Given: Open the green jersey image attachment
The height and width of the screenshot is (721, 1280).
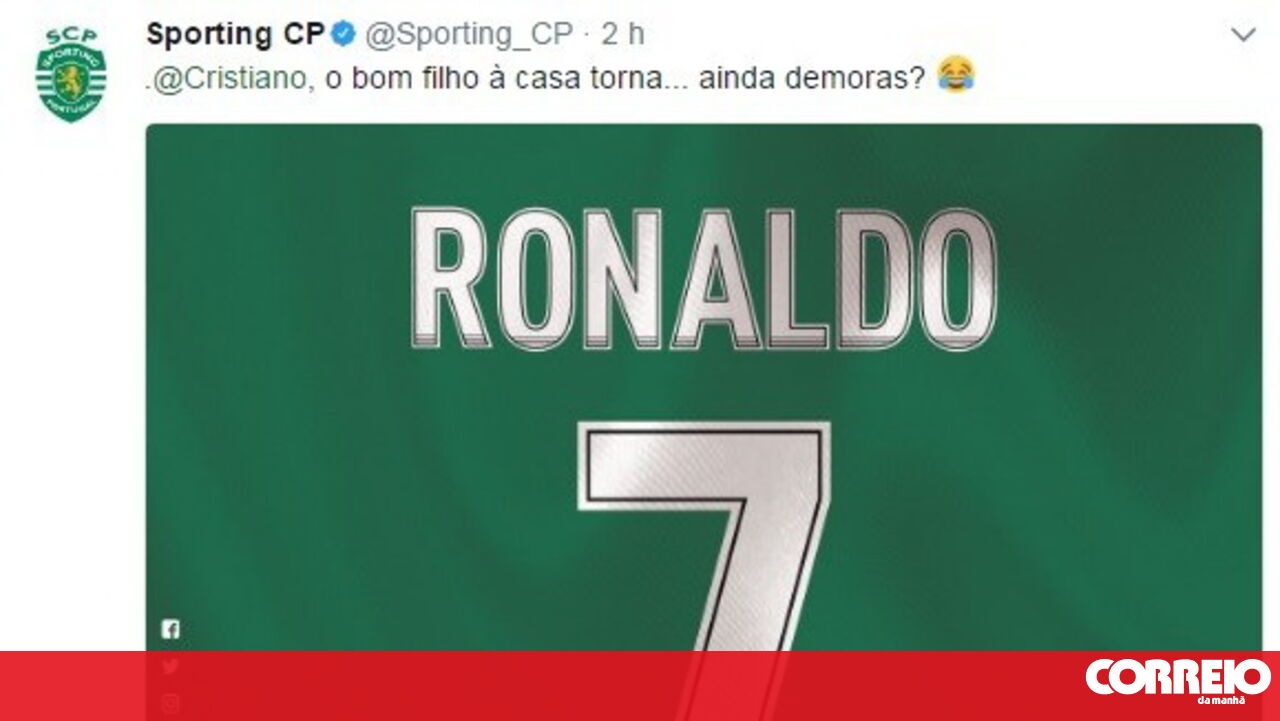Looking at the screenshot, I should point(703,388).
